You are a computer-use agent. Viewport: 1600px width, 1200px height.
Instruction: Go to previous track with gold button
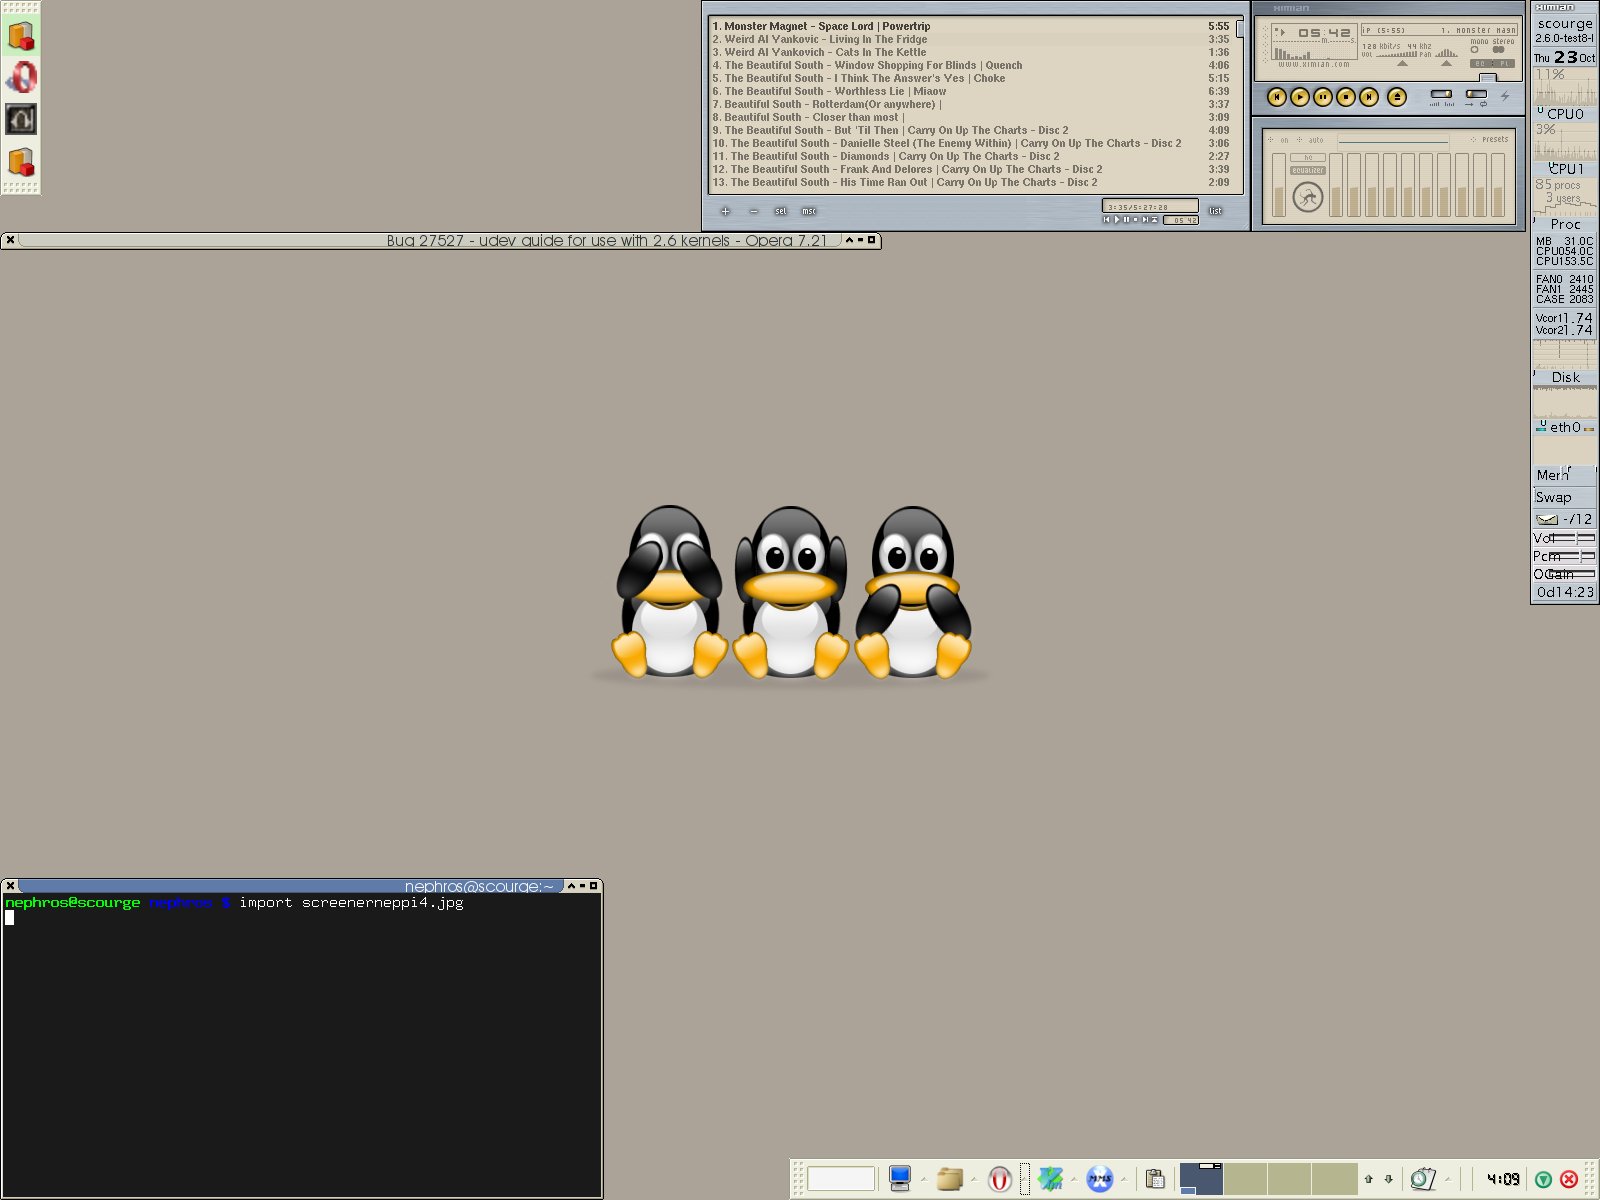[x=1276, y=97]
